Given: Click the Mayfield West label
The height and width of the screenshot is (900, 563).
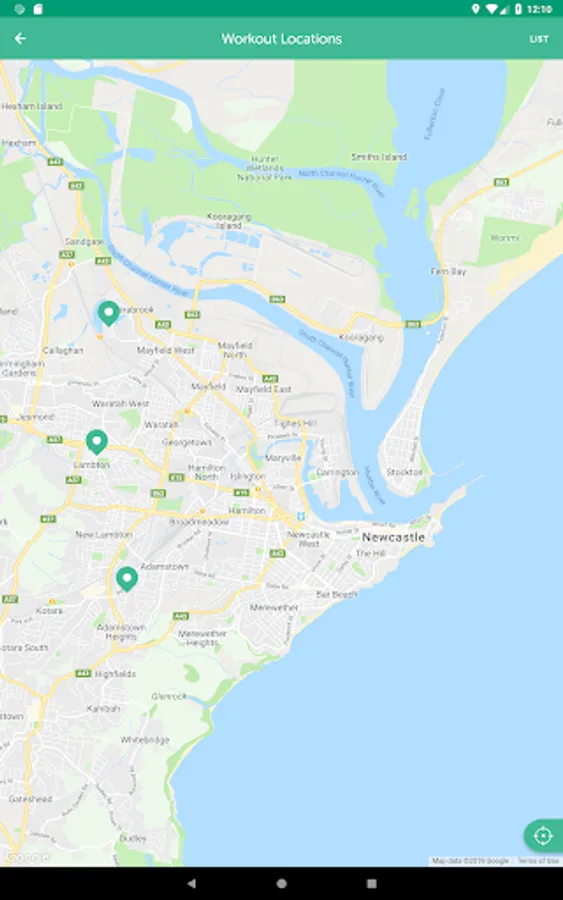Looking at the screenshot, I should click(165, 350).
